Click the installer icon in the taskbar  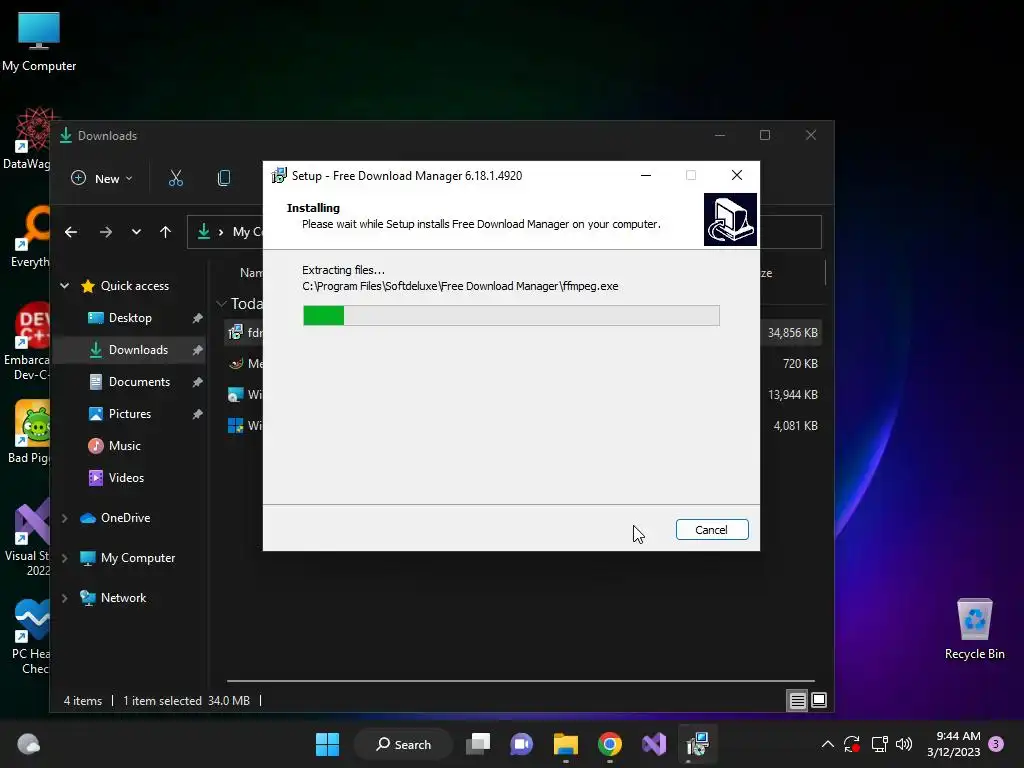click(x=697, y=744)
